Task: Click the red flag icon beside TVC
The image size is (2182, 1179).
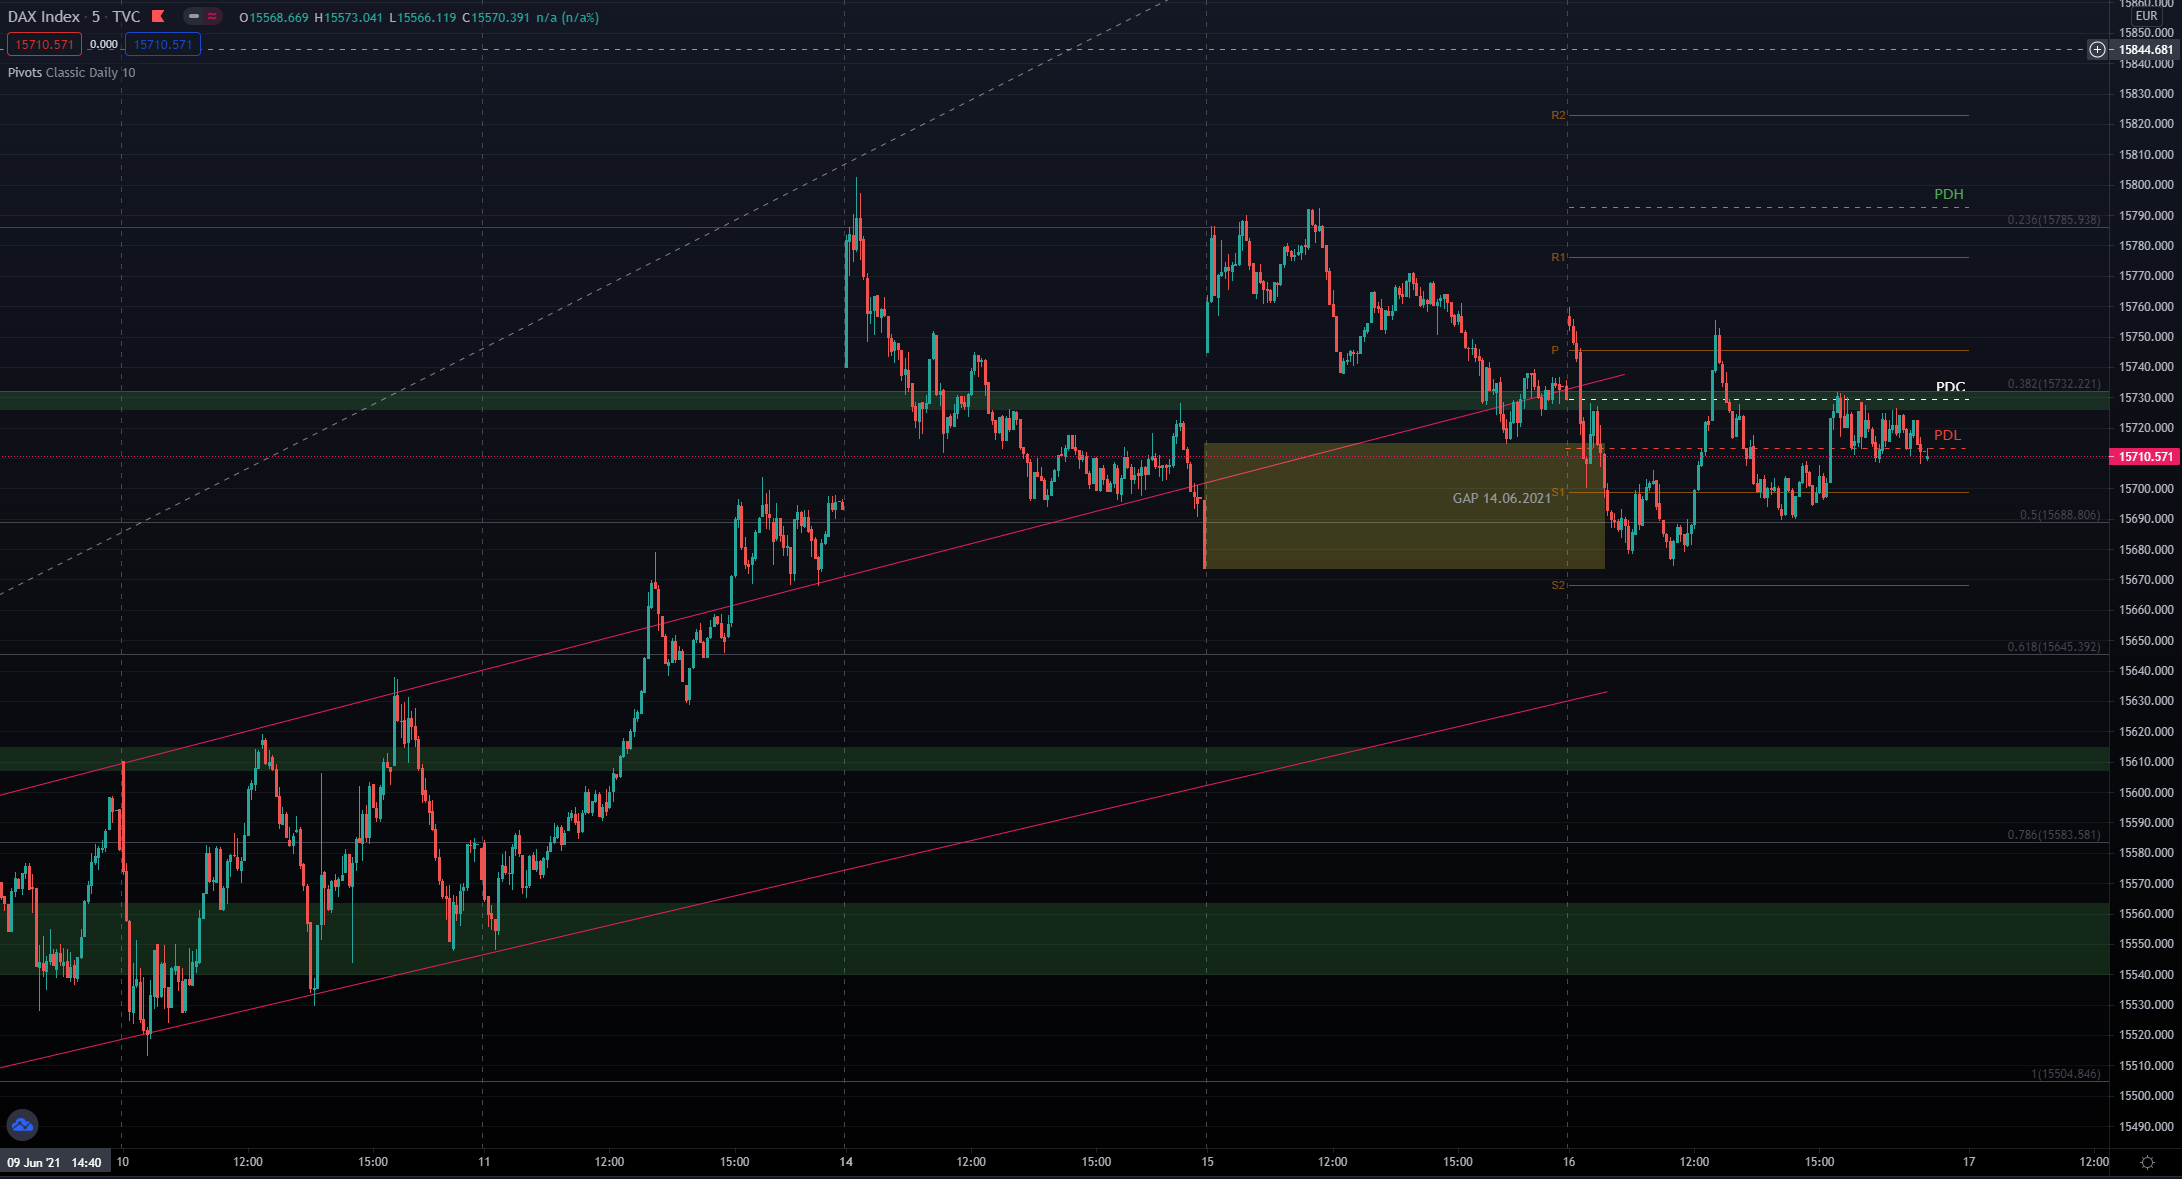Action: pyautogui.click(x=158, y=16)
